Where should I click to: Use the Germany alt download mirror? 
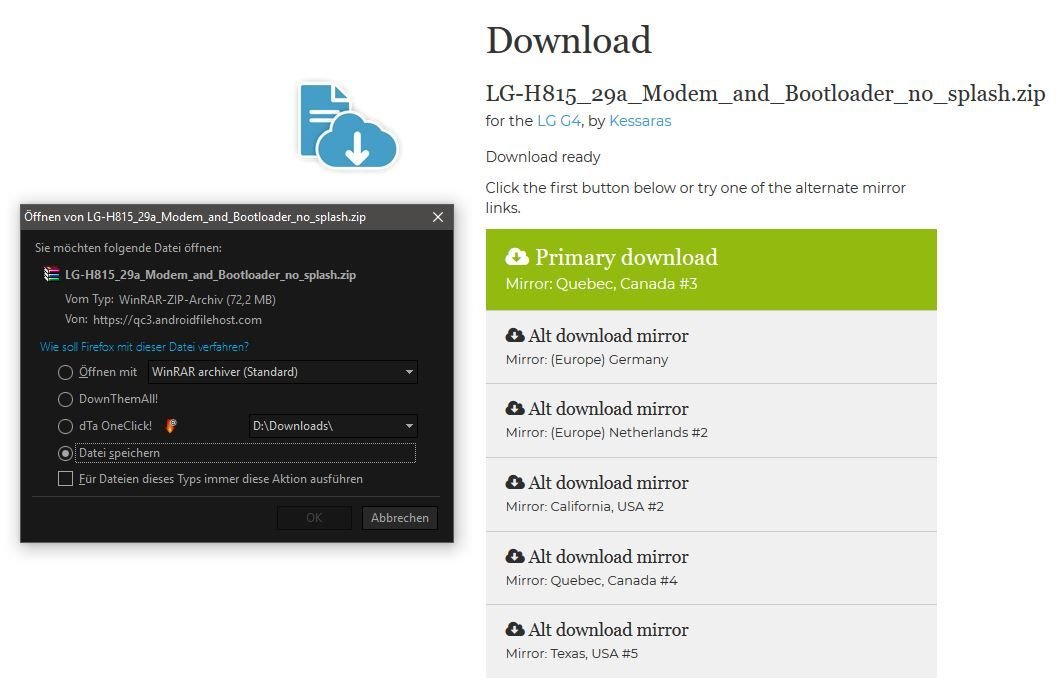tap(711, 347)
